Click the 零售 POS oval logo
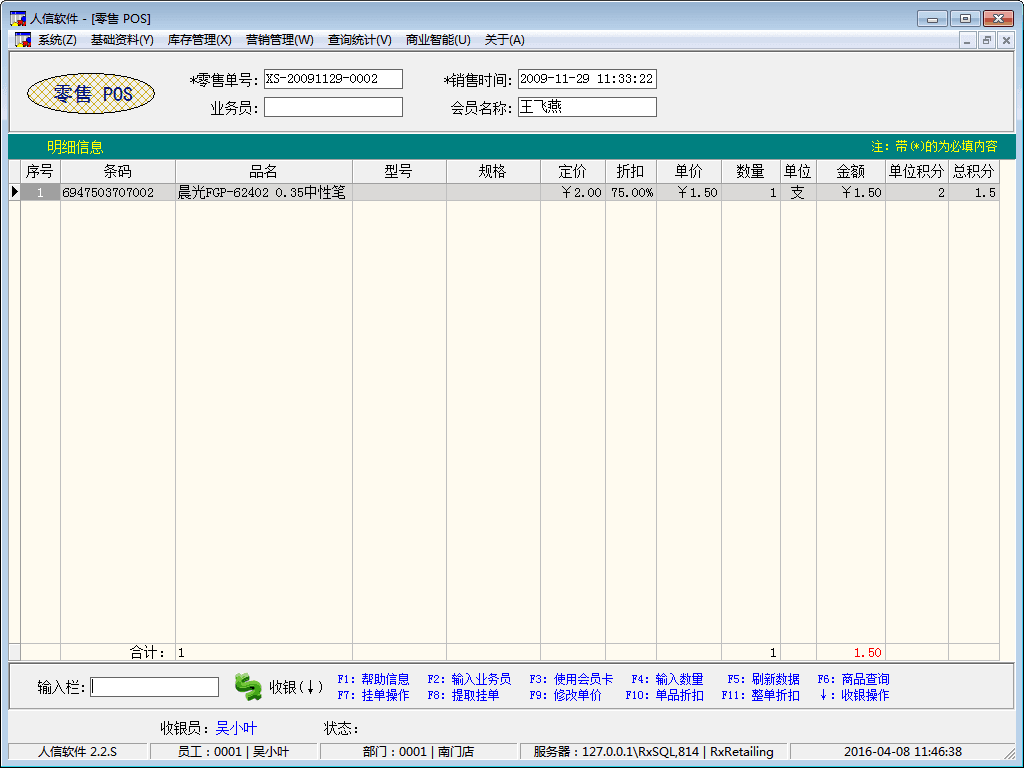This screenshot has width=1024, height=768. (91, 94)
